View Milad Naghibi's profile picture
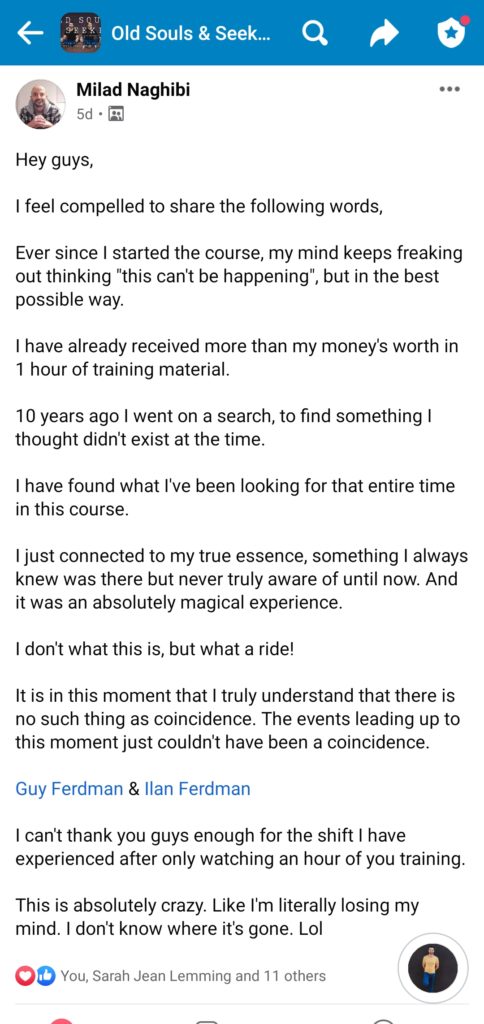484x1024 pixels. (41, 104)
